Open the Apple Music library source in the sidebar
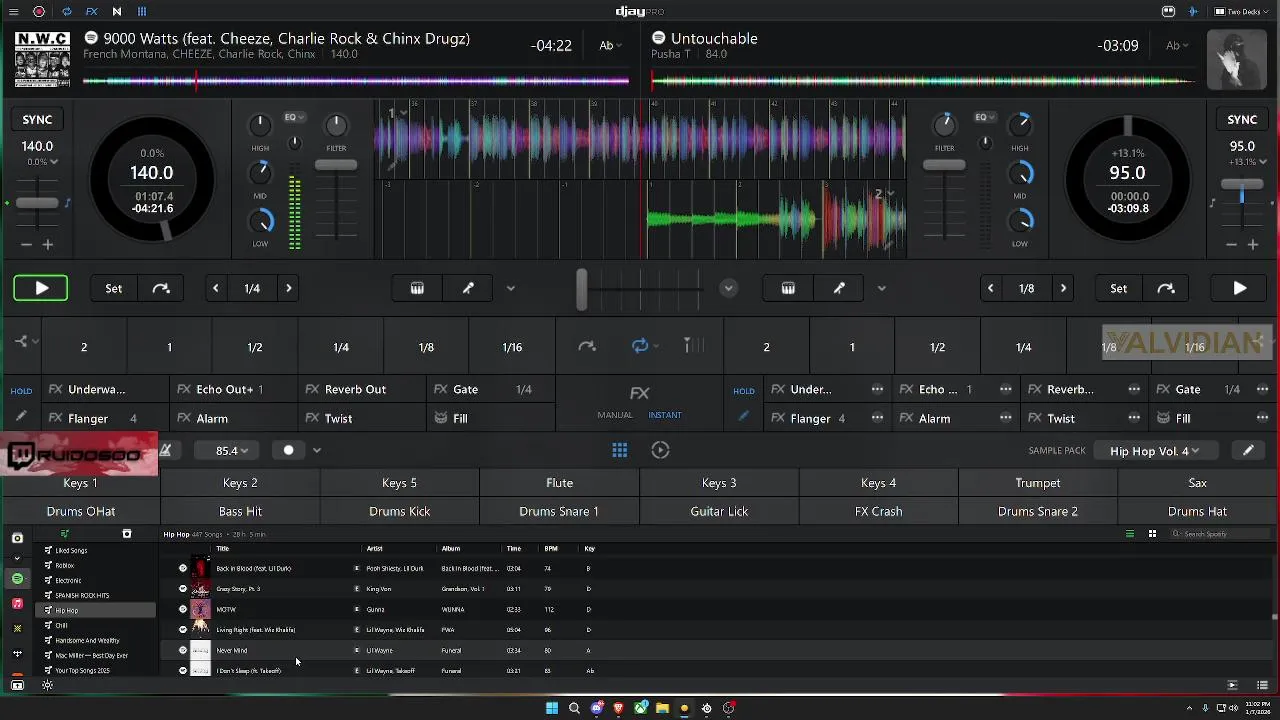 pos(17,604)
